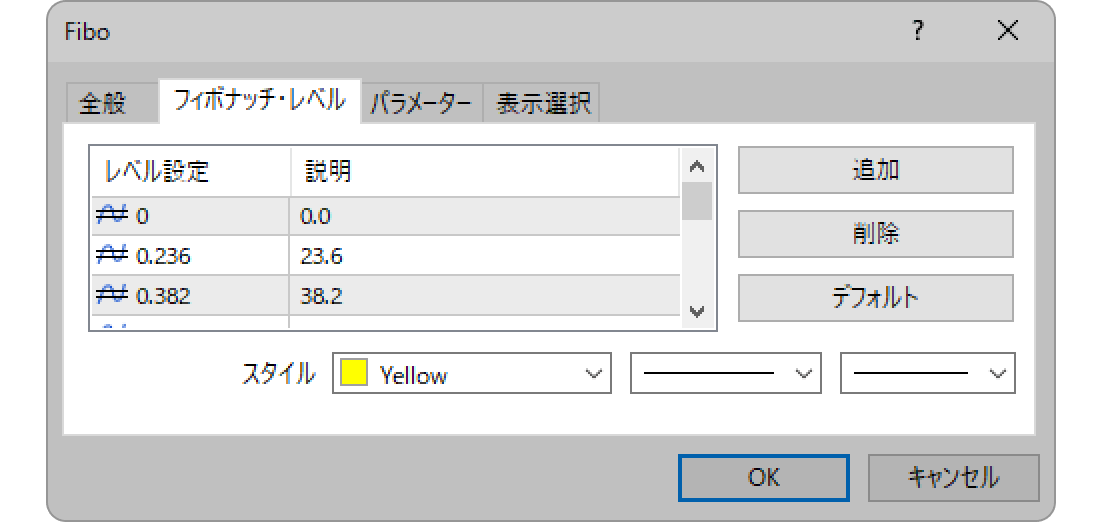The height and width of the screenshot is (522, 1100).
Task: Click the デフォルト button
Action: point(876,297)
